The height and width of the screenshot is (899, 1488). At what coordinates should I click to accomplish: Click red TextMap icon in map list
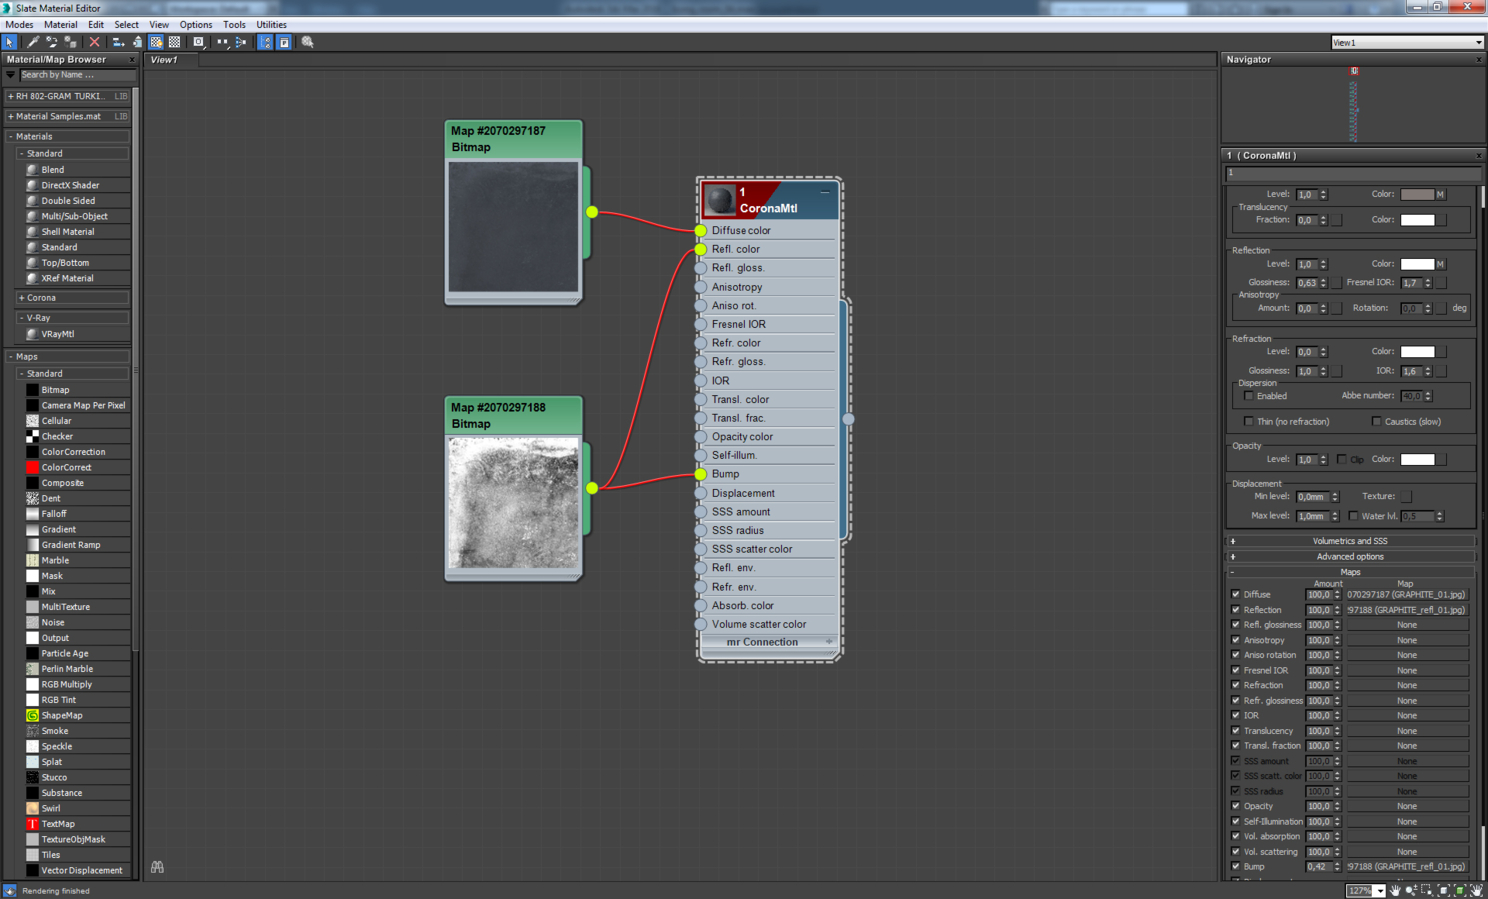pos(32,824)
